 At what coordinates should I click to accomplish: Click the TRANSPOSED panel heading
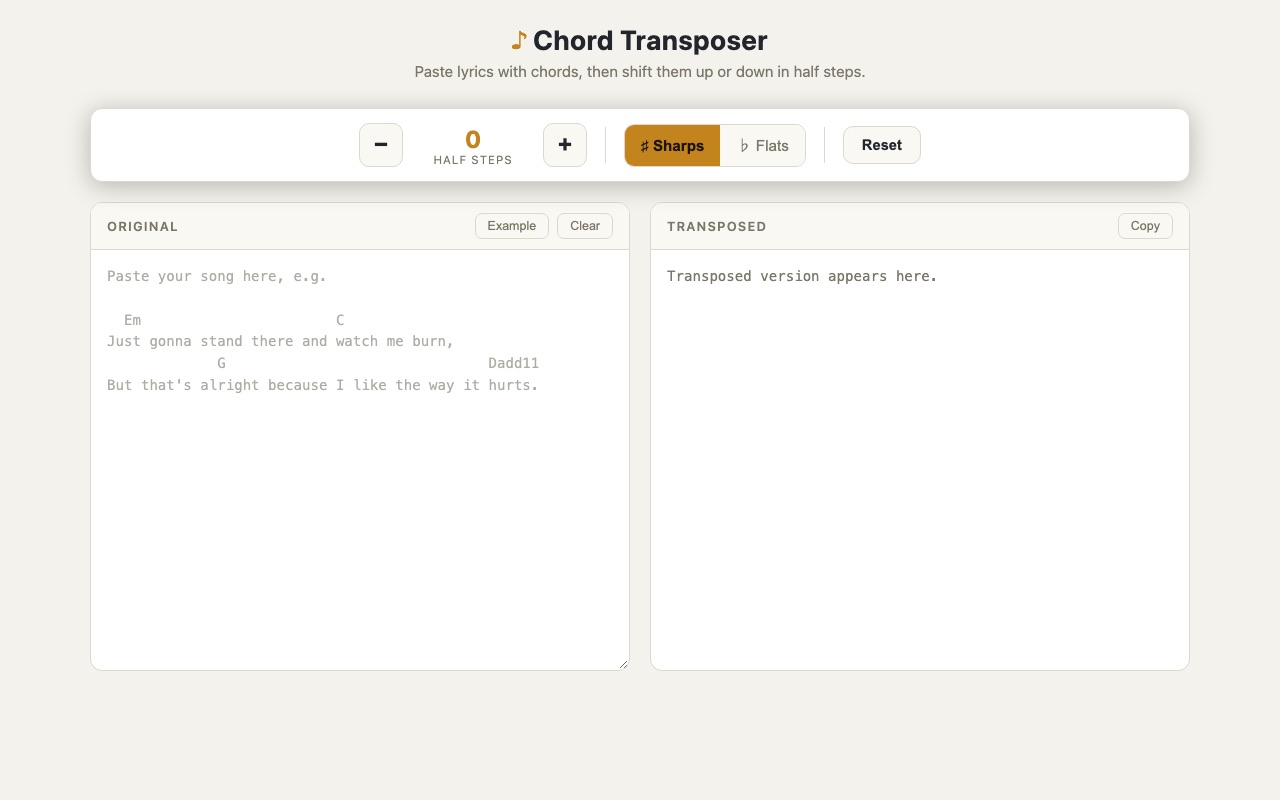pyautogui.click(x=717, y=227)
